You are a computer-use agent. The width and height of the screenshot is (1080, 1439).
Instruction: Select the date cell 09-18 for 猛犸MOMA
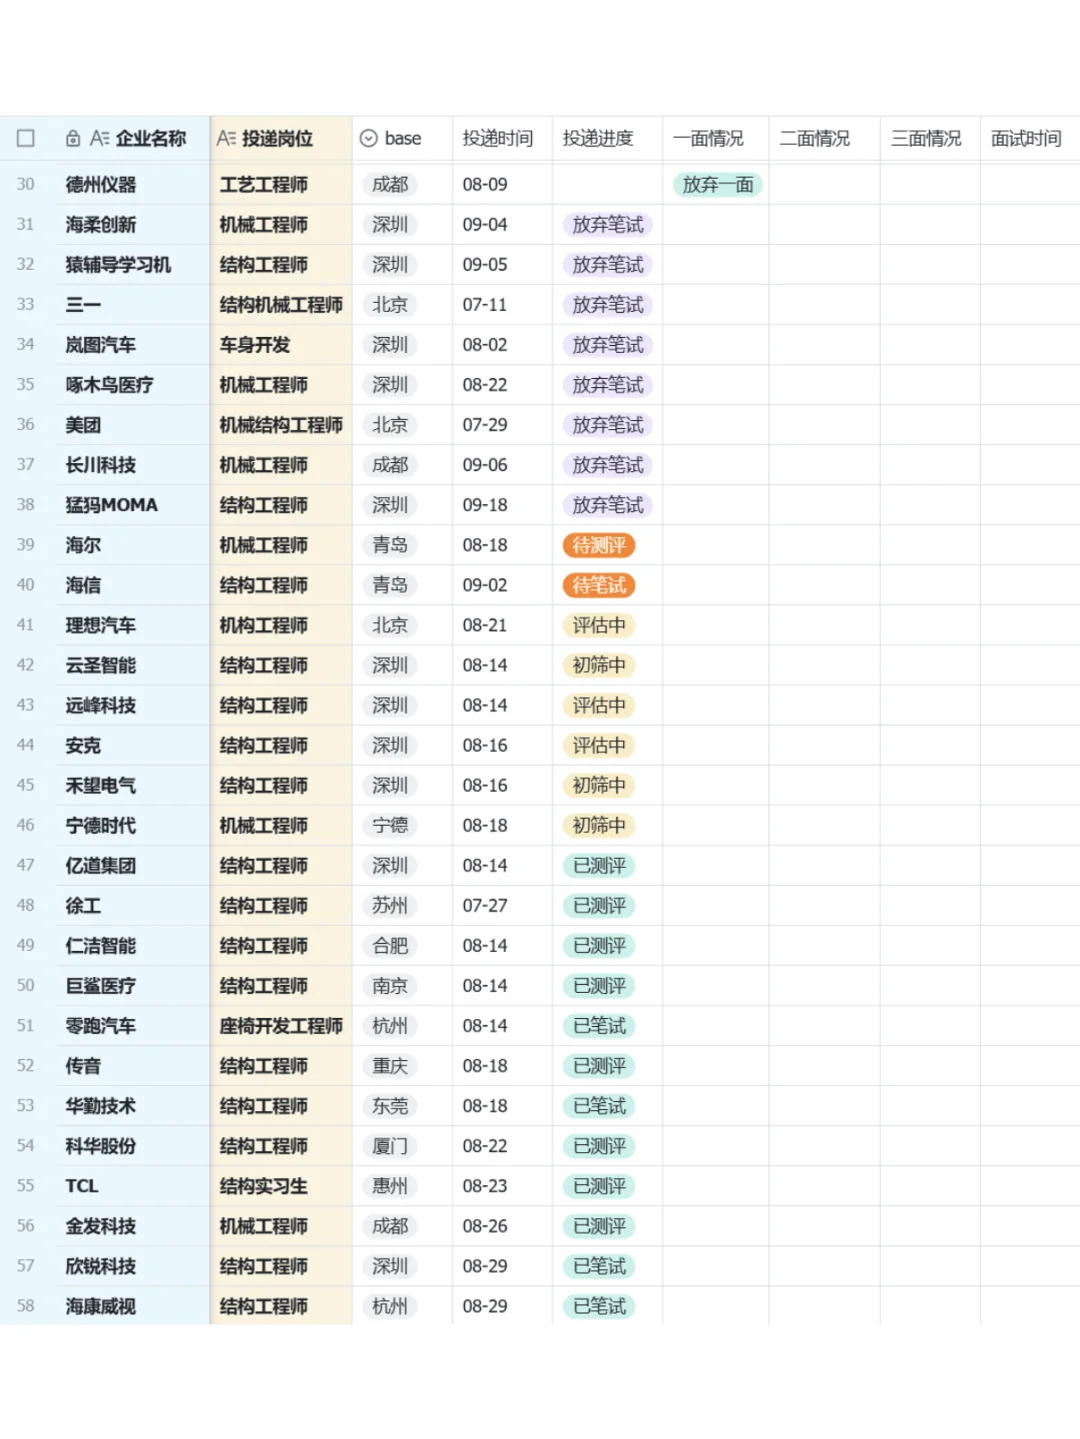pos(502,505)
